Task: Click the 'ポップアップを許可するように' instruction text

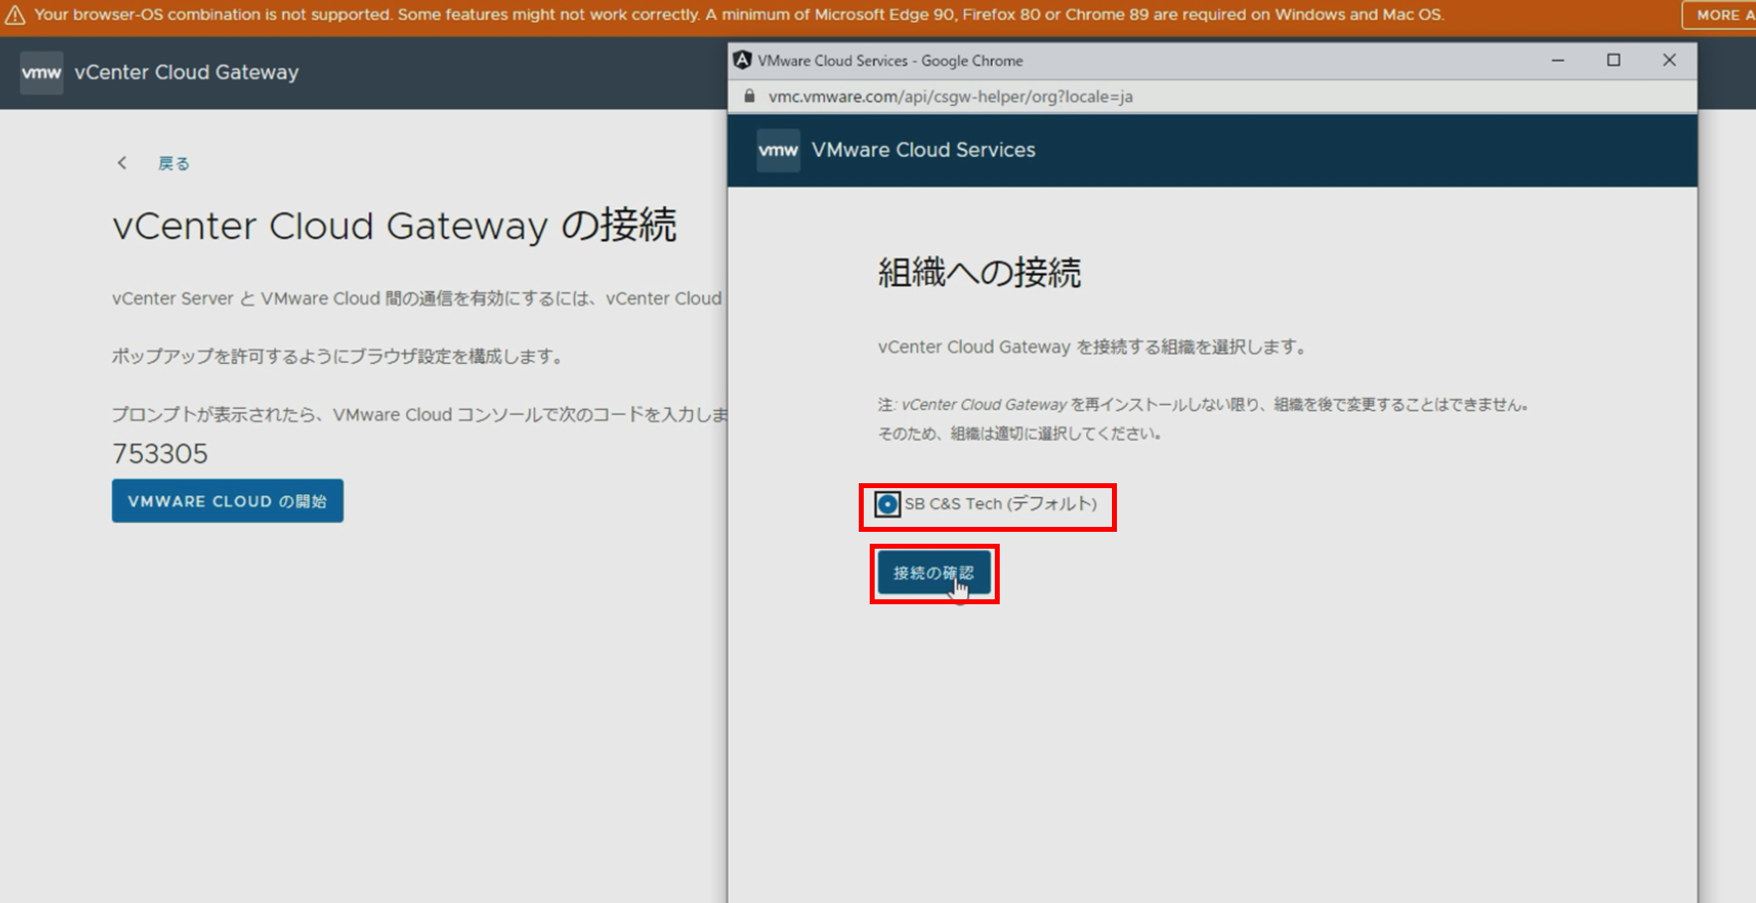Action: tap(337, 357)
